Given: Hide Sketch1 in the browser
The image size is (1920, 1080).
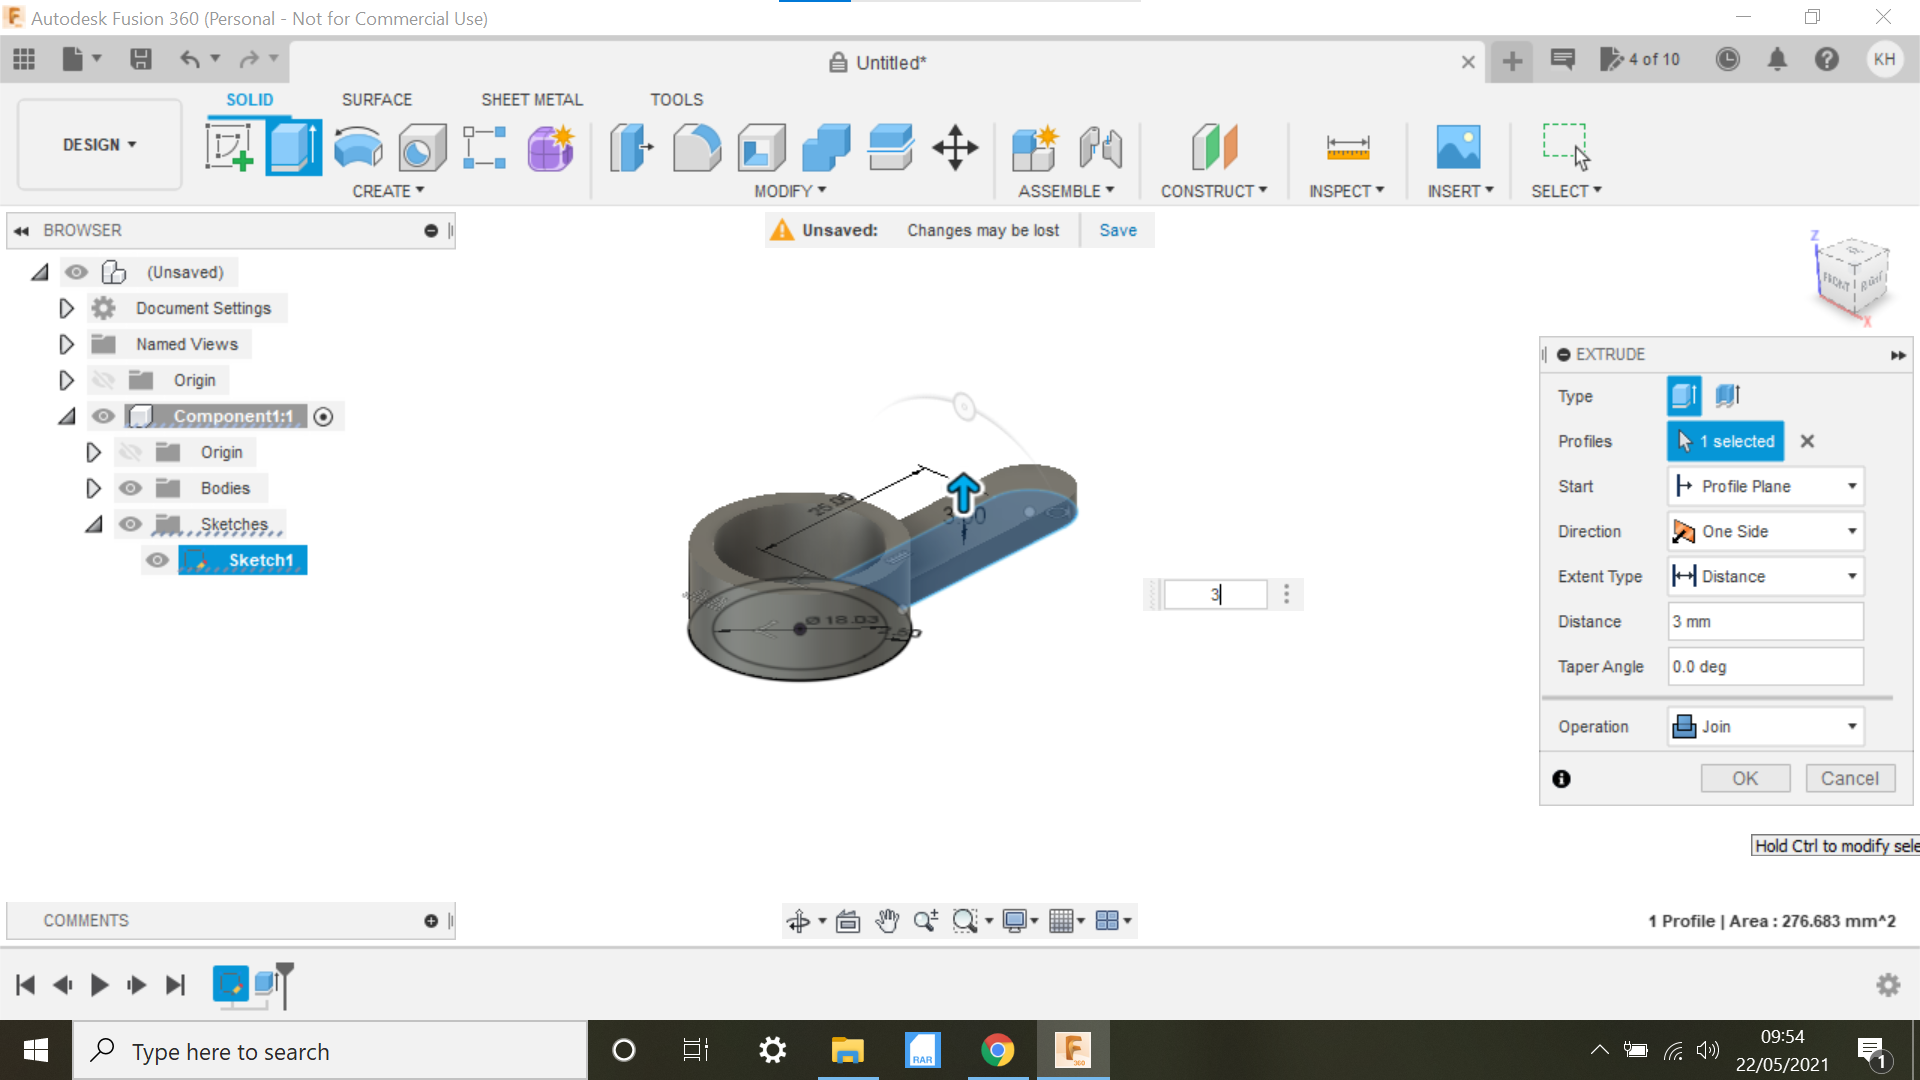Looking at the screenshot, I should click(x=157, y=560).
